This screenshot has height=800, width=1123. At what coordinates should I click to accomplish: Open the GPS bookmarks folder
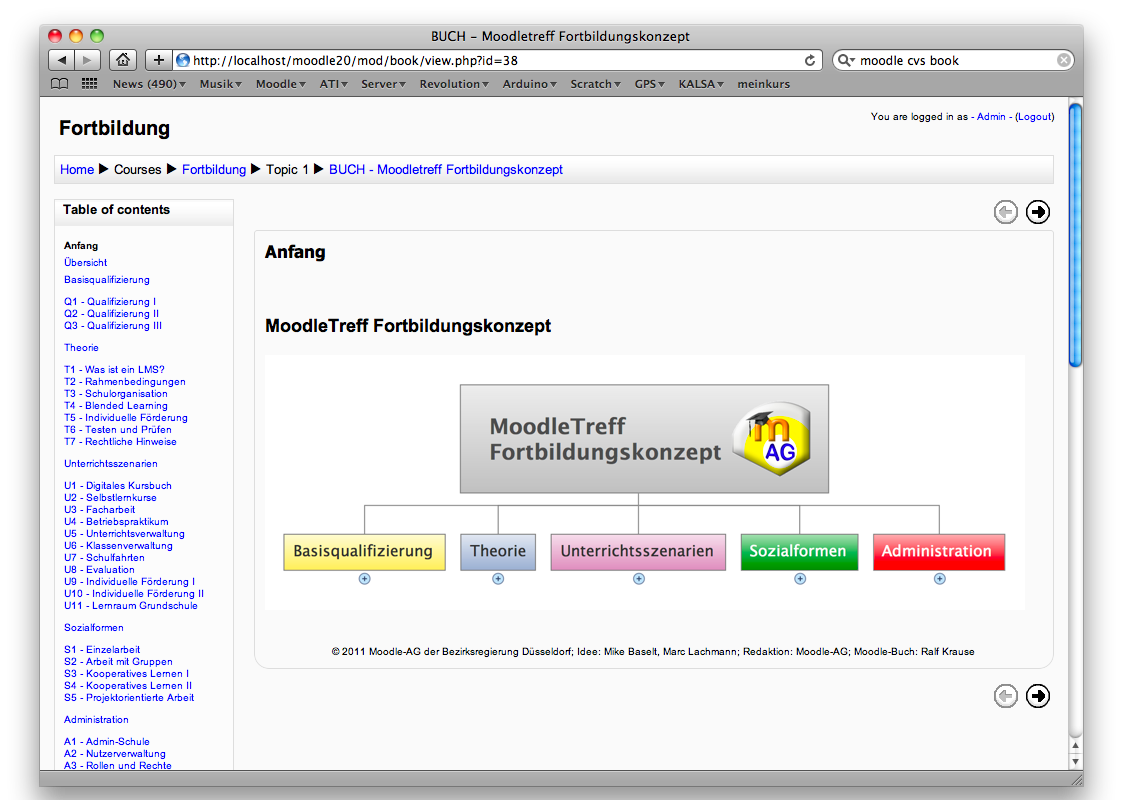[650, 84]
